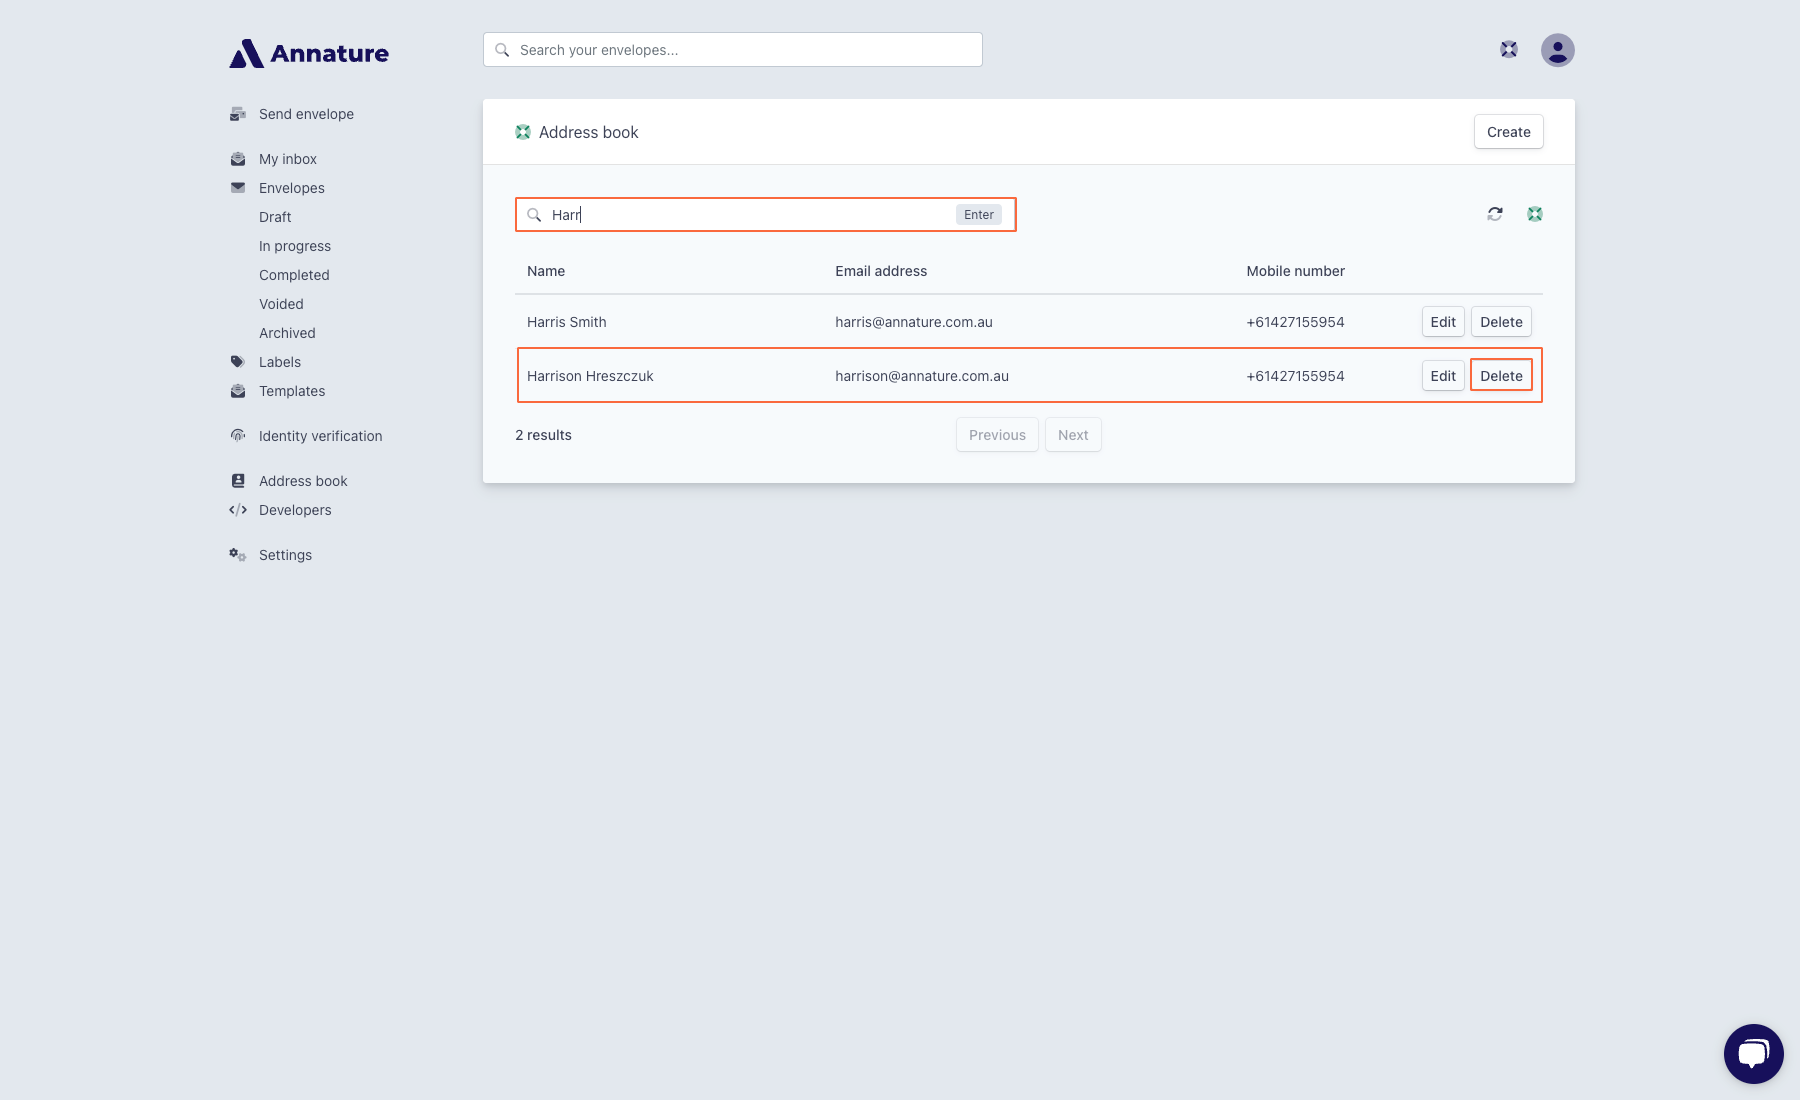1800x1100 pixels.
Task: Click the Previous page button
Action: point(997,435)
